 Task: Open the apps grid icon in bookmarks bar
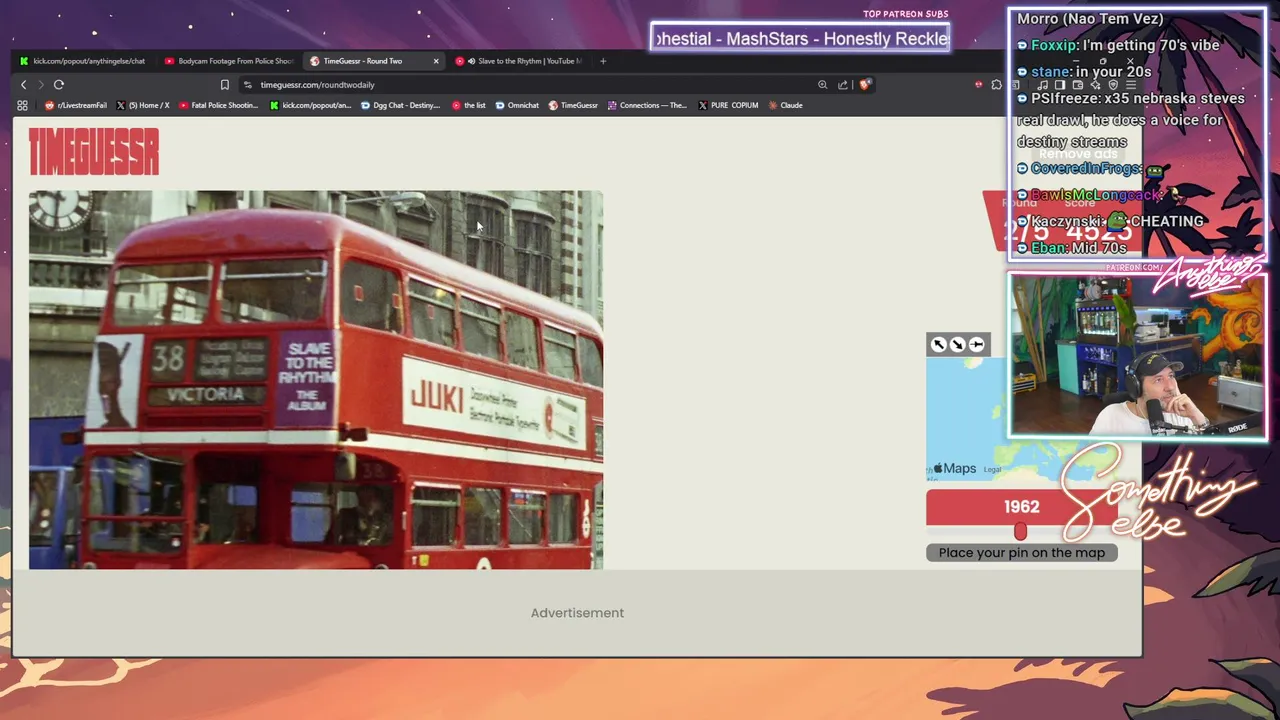(22, 105)
